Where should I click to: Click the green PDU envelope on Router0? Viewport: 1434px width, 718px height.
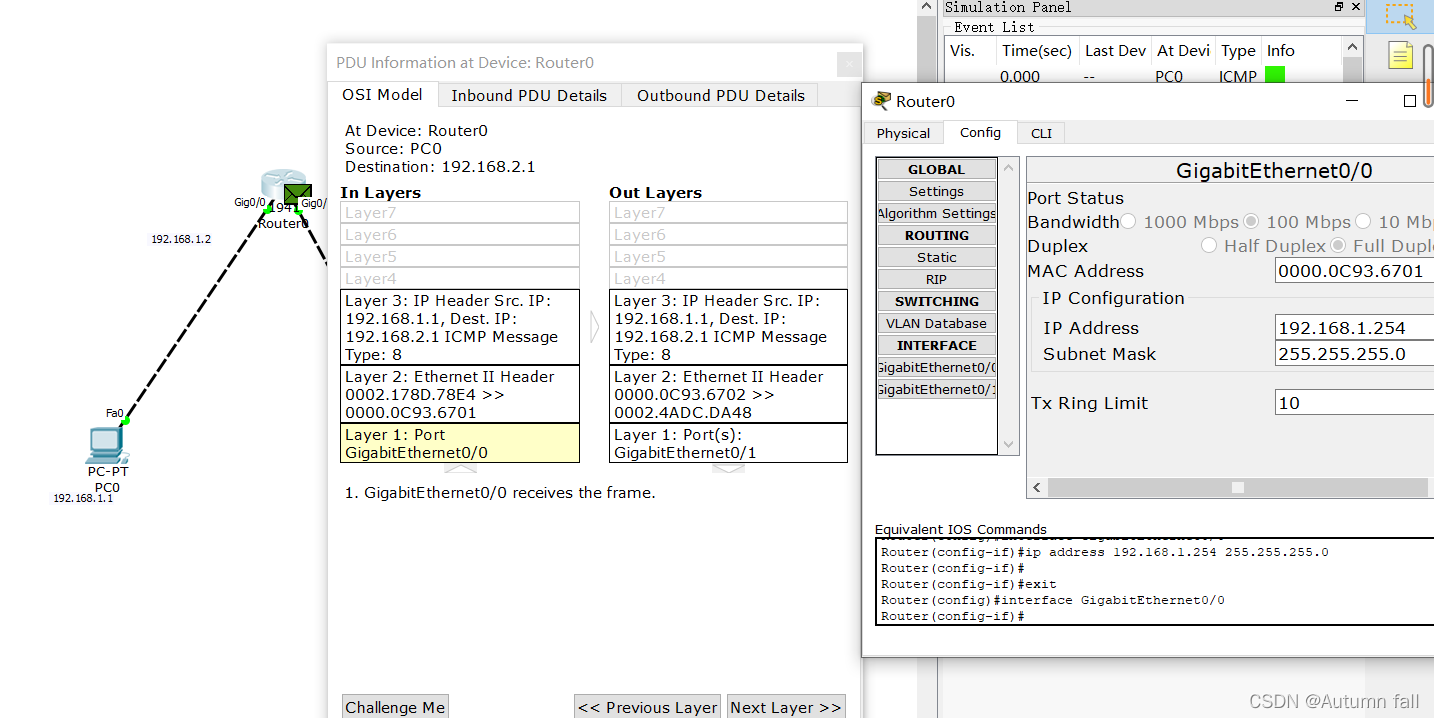pos(297,194)
